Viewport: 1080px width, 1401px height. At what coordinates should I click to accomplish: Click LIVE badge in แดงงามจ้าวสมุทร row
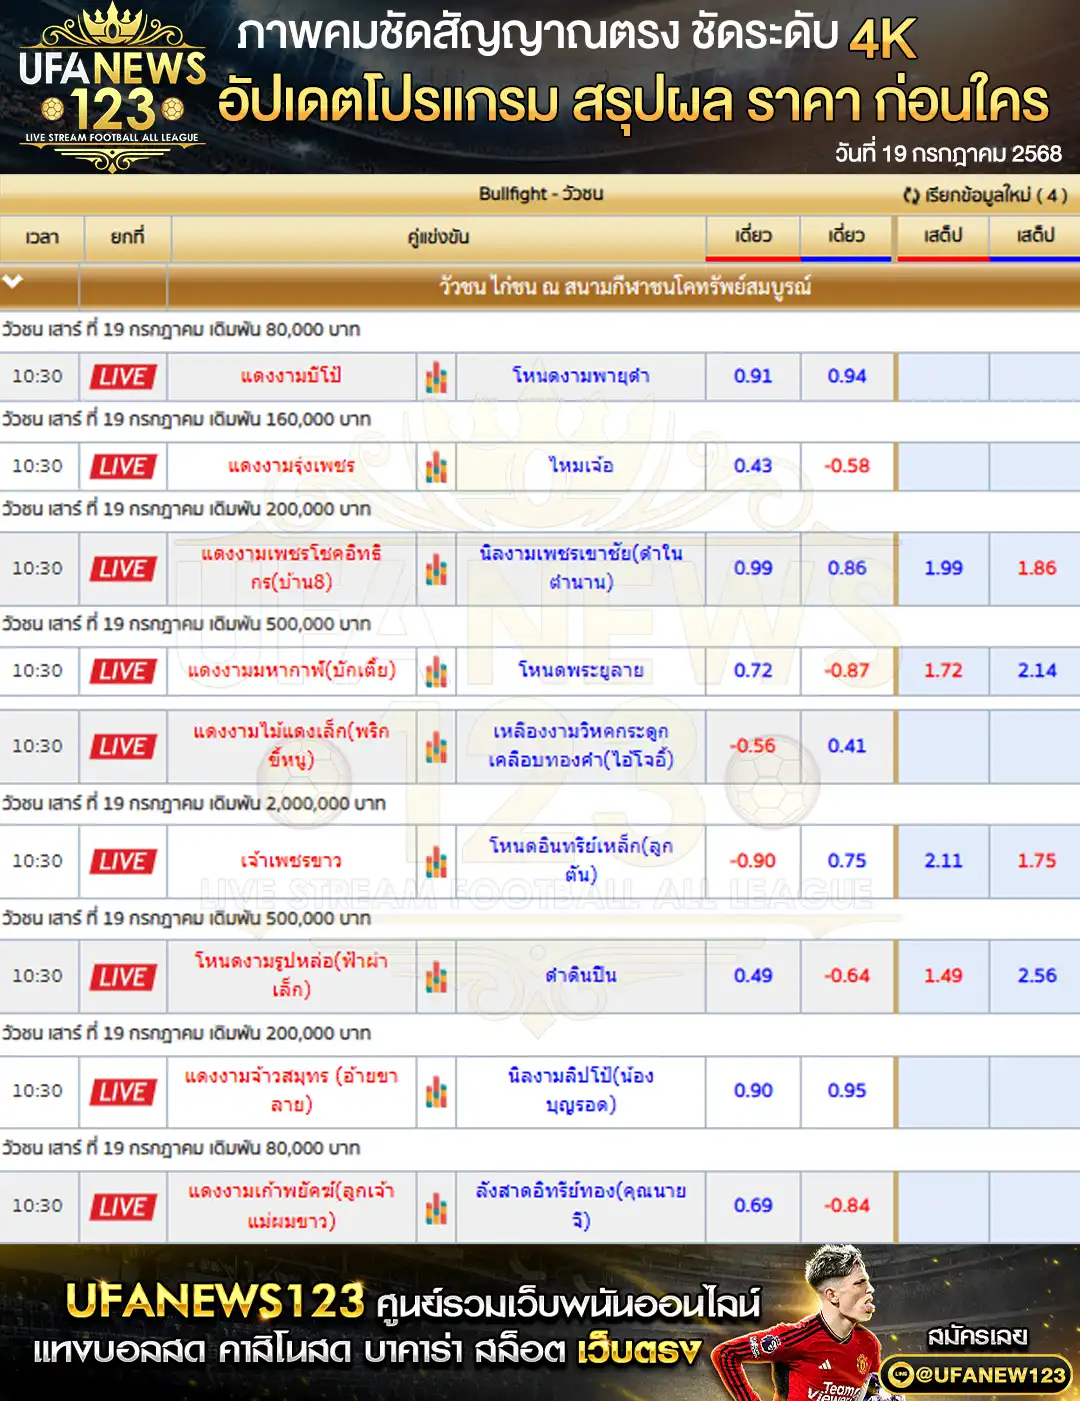tap(123, 1092)
